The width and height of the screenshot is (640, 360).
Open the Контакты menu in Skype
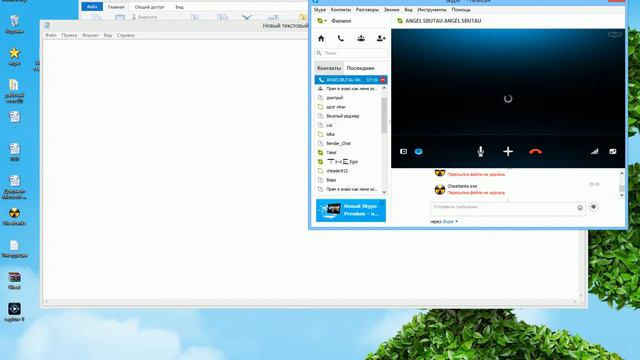point(341,9)
